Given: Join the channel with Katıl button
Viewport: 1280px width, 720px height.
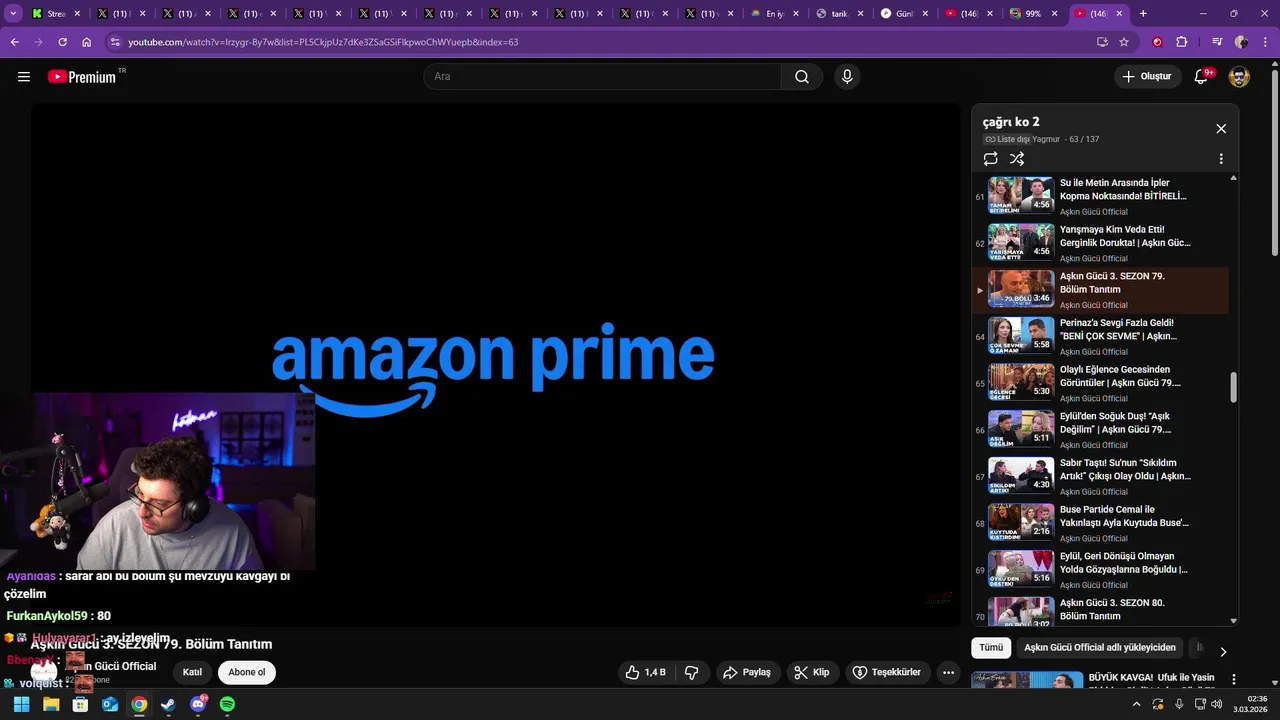Looking at the screenshot, I should pos(192,672).
